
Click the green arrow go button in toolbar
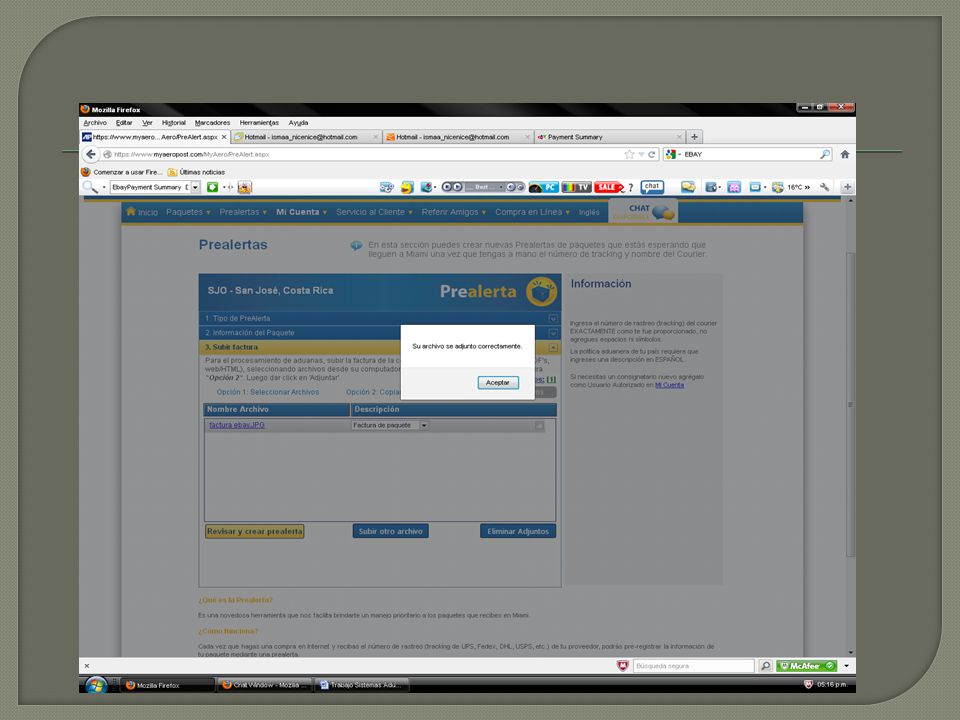pyautogui.click(x=212, y=187)
